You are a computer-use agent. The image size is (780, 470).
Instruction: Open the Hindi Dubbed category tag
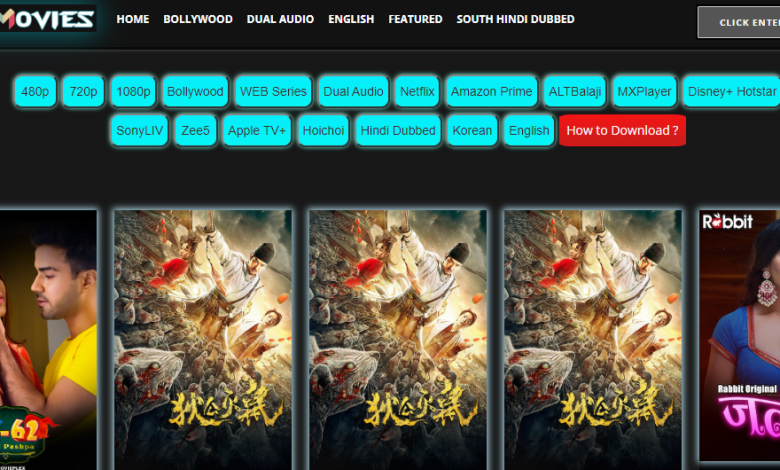coord(398,130)
